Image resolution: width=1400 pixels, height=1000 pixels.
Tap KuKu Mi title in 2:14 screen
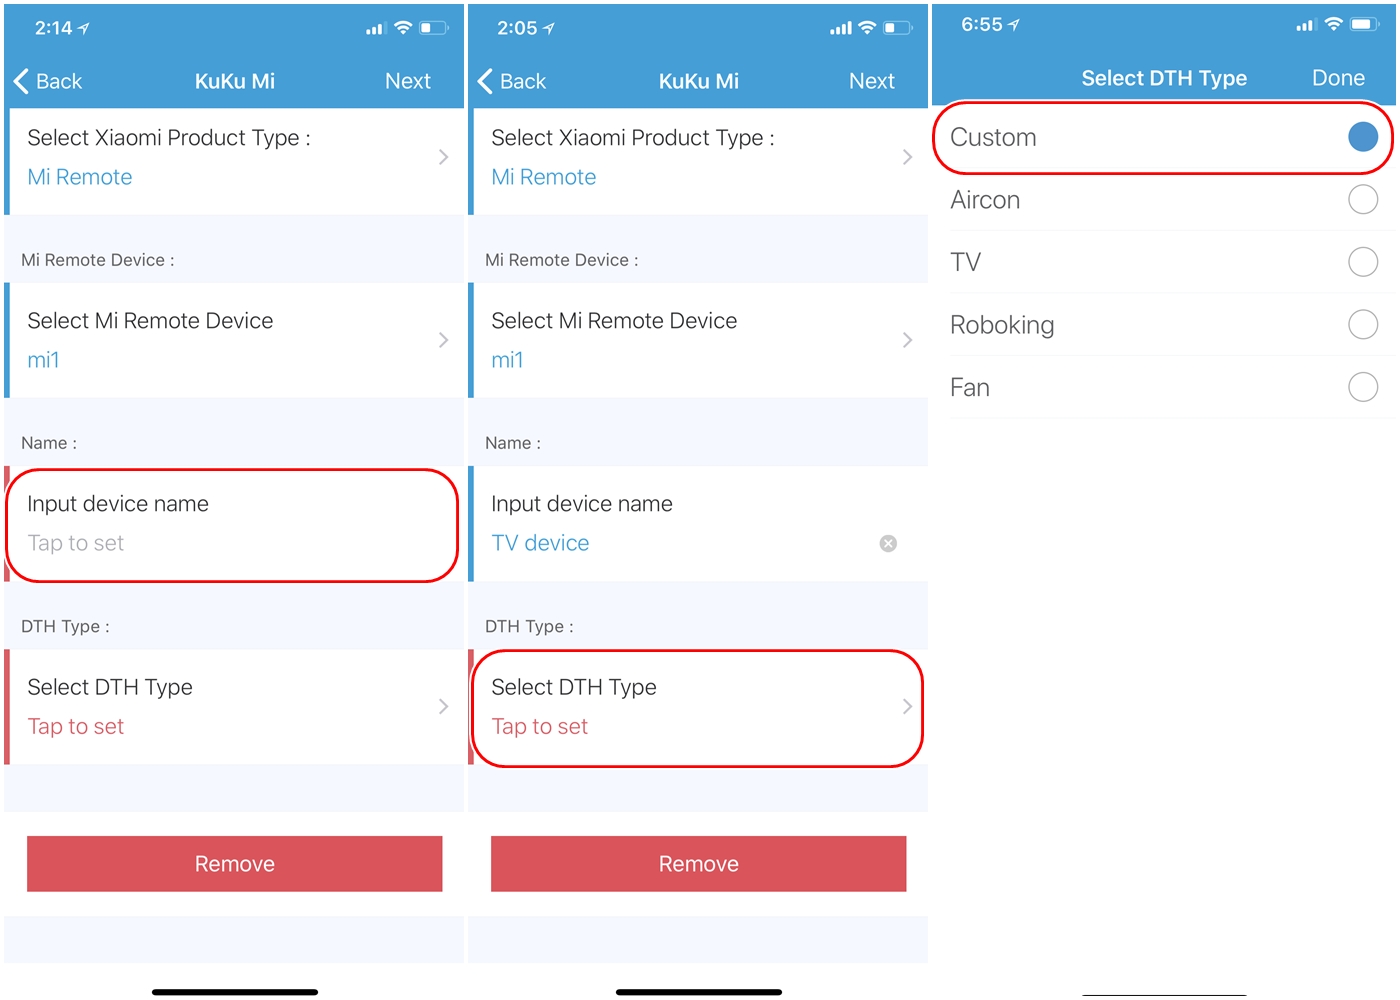[x=235, y=81]
